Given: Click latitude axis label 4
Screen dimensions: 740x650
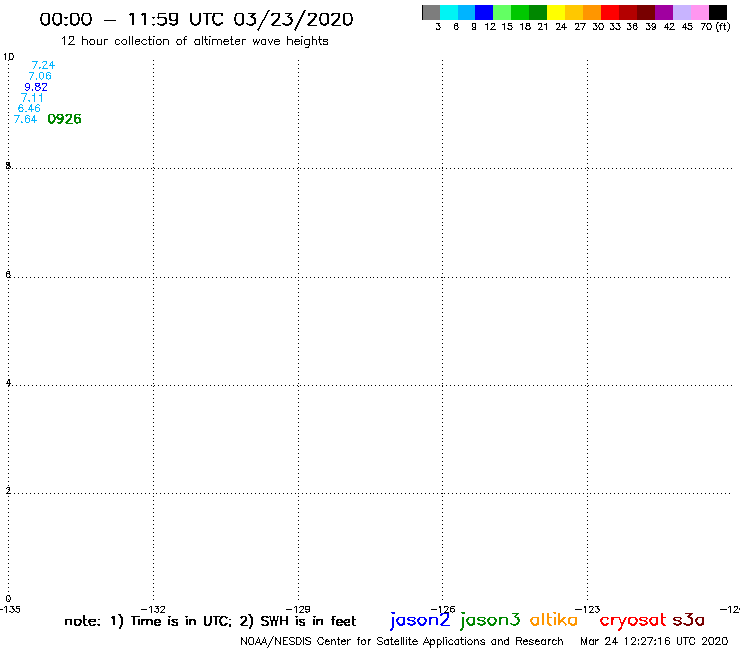Looking at the screenshot, I should pos(8,382).
